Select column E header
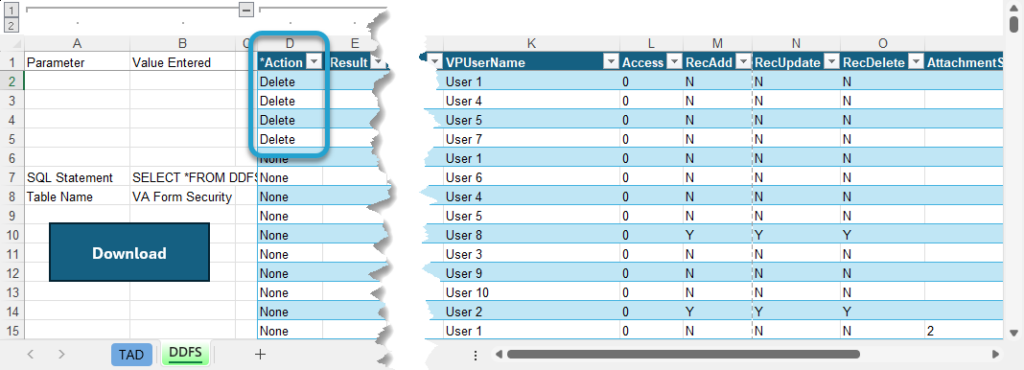Viewport: 1024px width, 370px height. pyautogui.click(x=355, y=44)
